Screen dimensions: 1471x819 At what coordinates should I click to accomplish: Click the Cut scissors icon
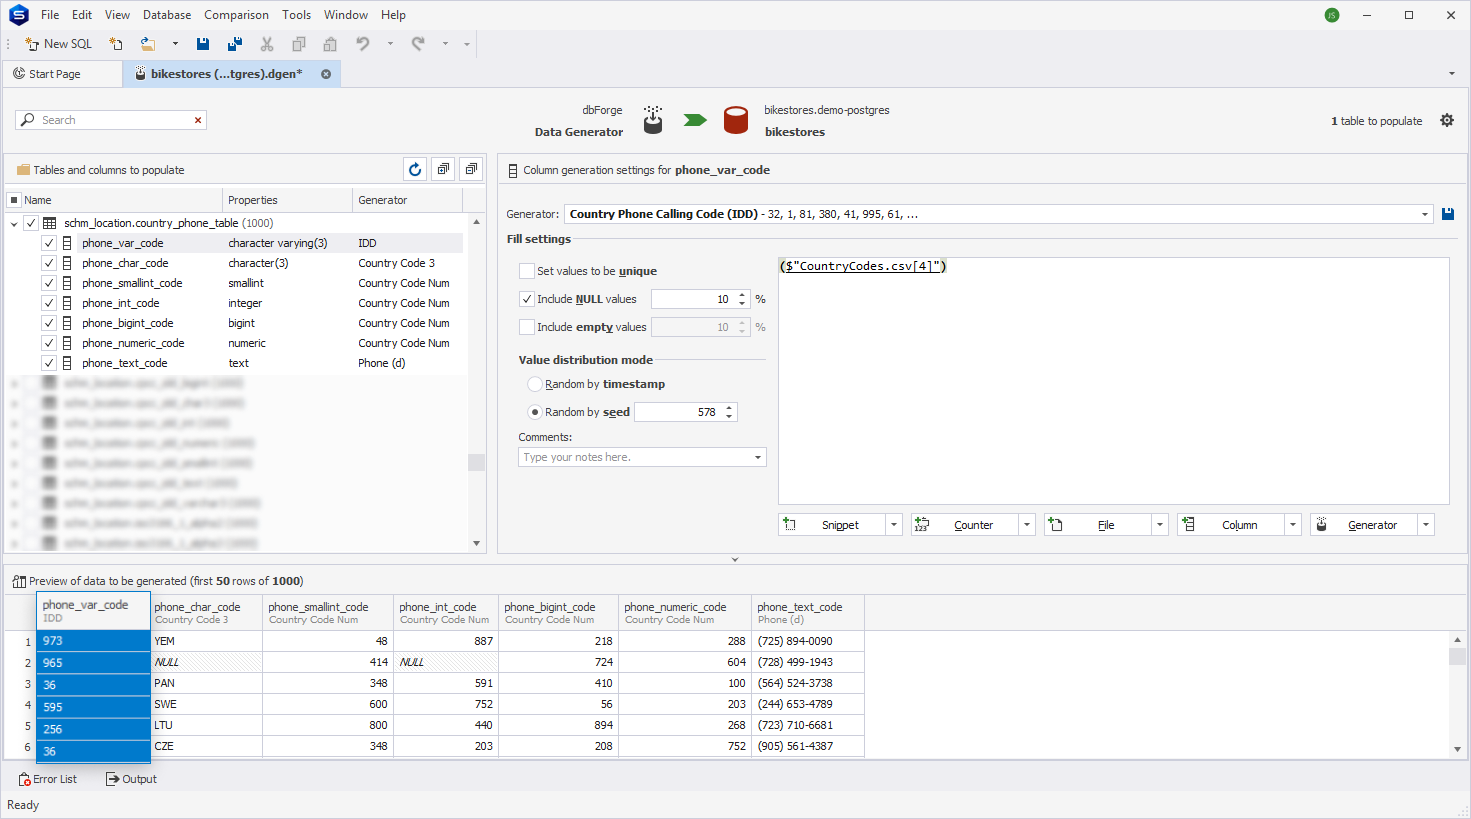[267, 44]
